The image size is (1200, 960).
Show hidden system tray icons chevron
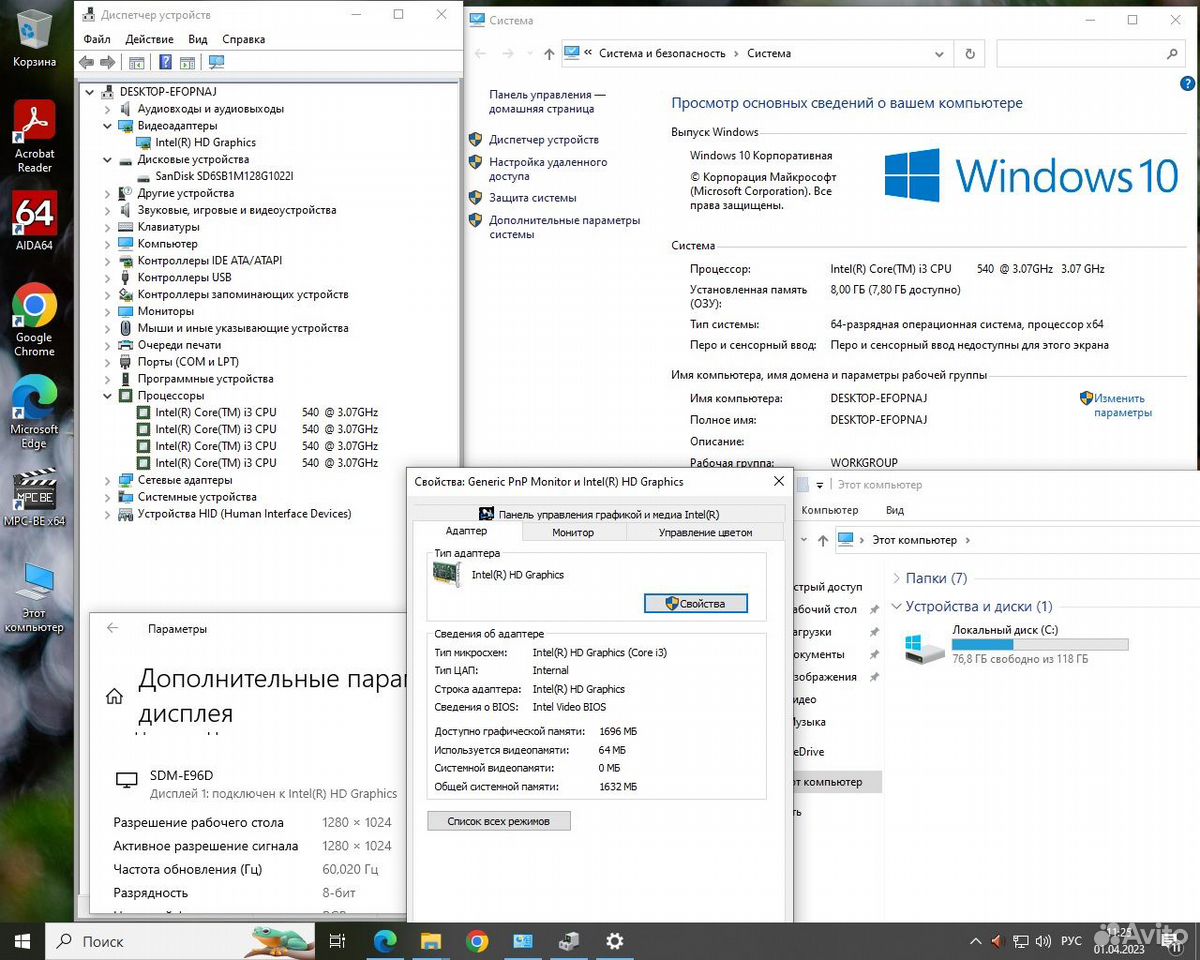(976, 941)
